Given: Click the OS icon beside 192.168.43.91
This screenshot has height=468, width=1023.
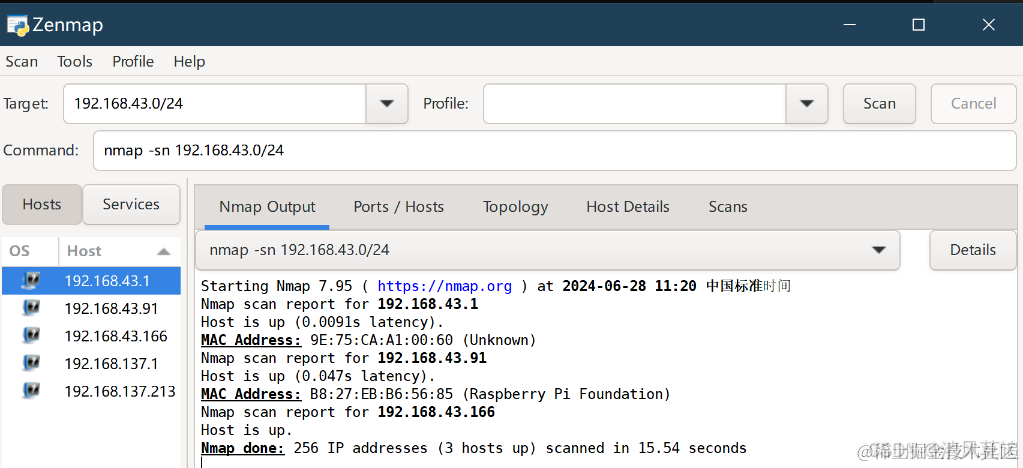Looking at the screenshot, I should coord(31,308).
